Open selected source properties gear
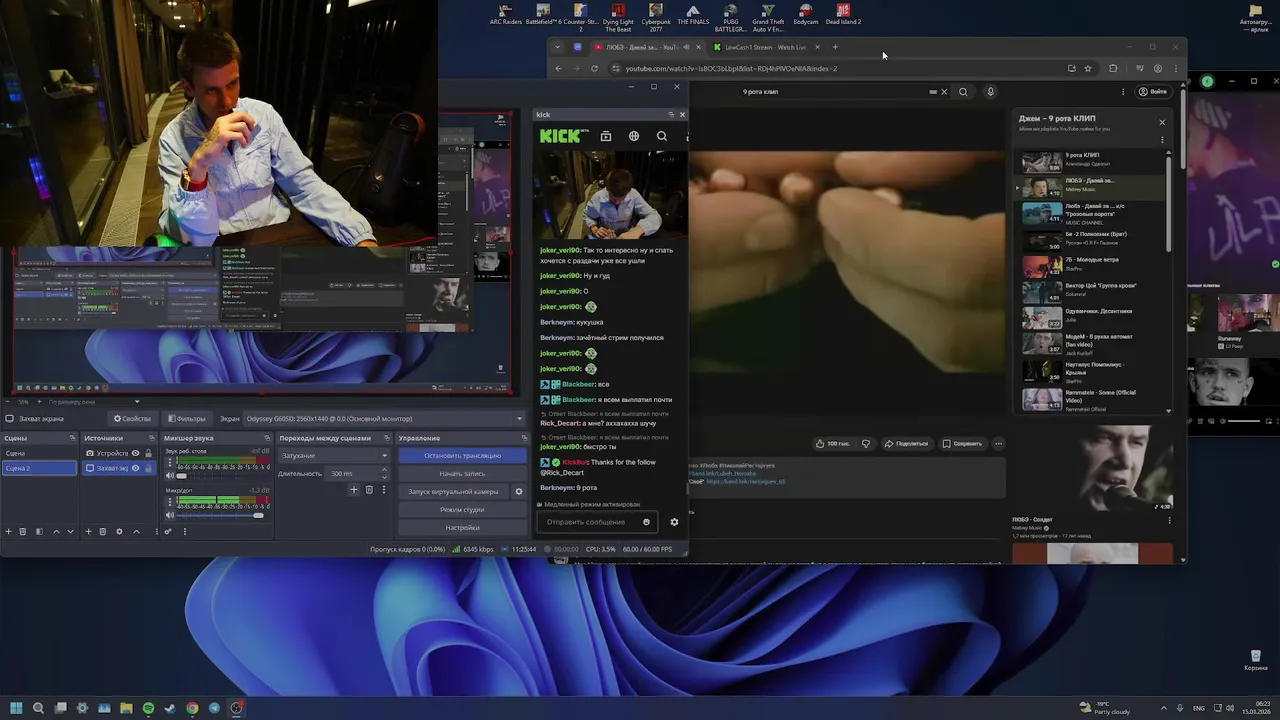 tap(119, 532)
